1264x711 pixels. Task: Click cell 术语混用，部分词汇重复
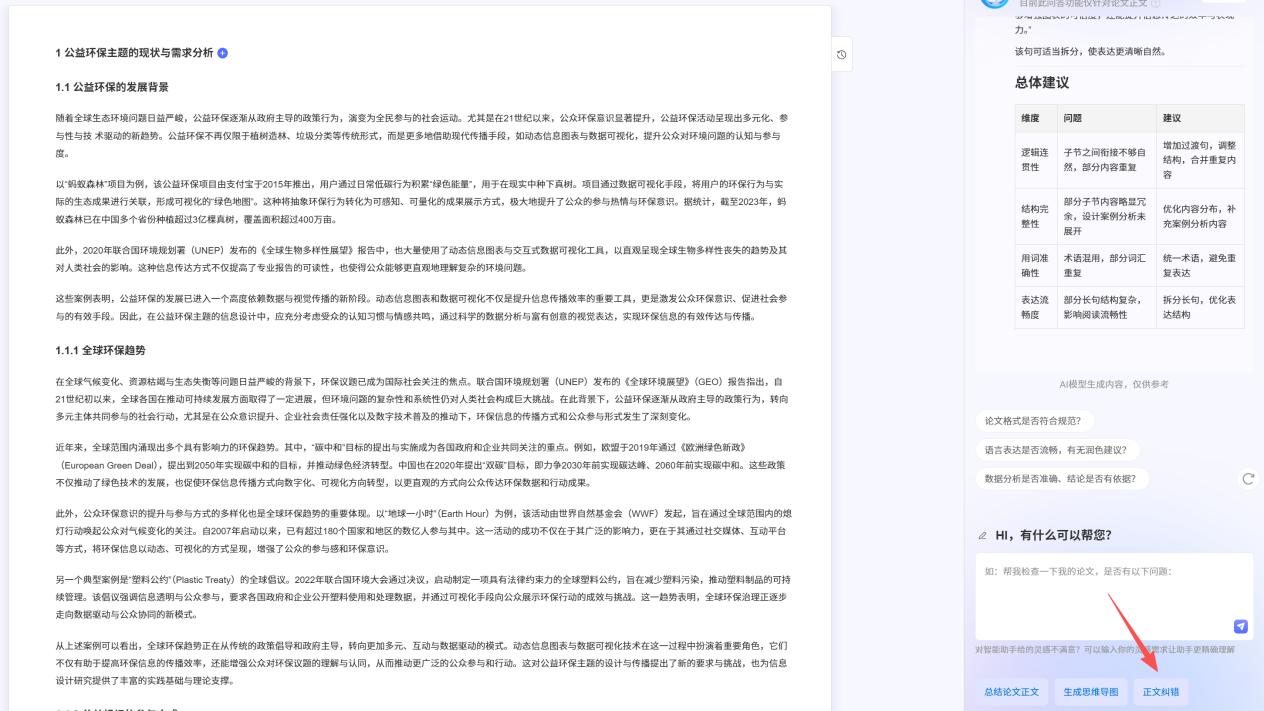(1106, 266)
